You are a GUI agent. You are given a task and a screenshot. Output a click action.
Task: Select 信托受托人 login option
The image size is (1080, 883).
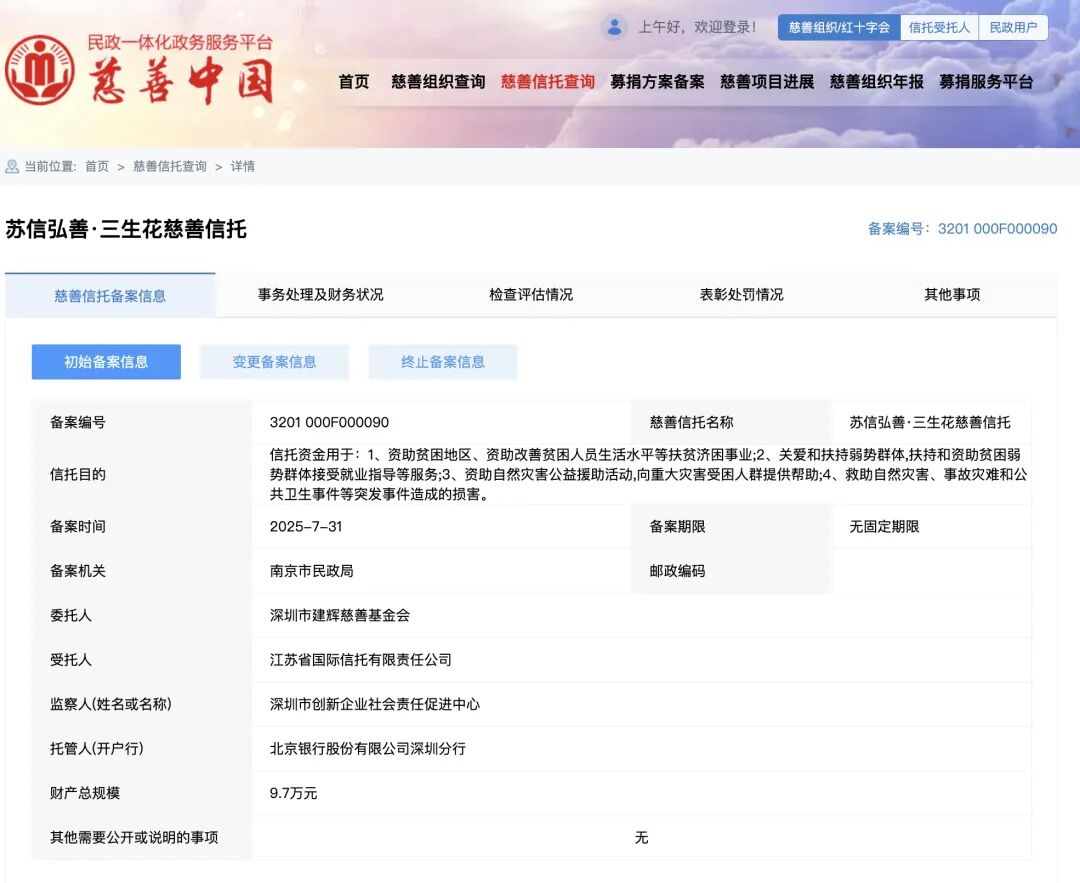point(939,28)
